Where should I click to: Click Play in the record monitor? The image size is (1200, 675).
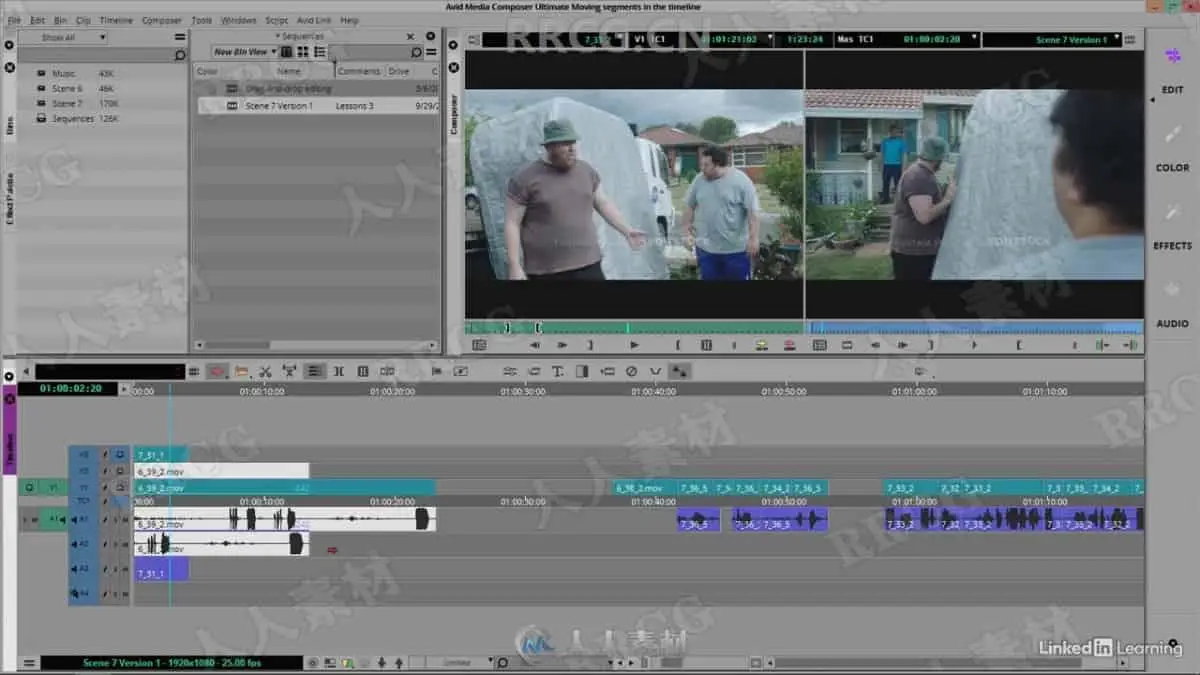974,345
